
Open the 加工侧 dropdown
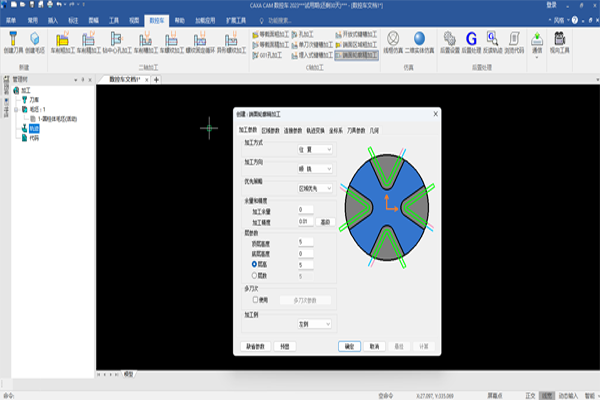316,325
